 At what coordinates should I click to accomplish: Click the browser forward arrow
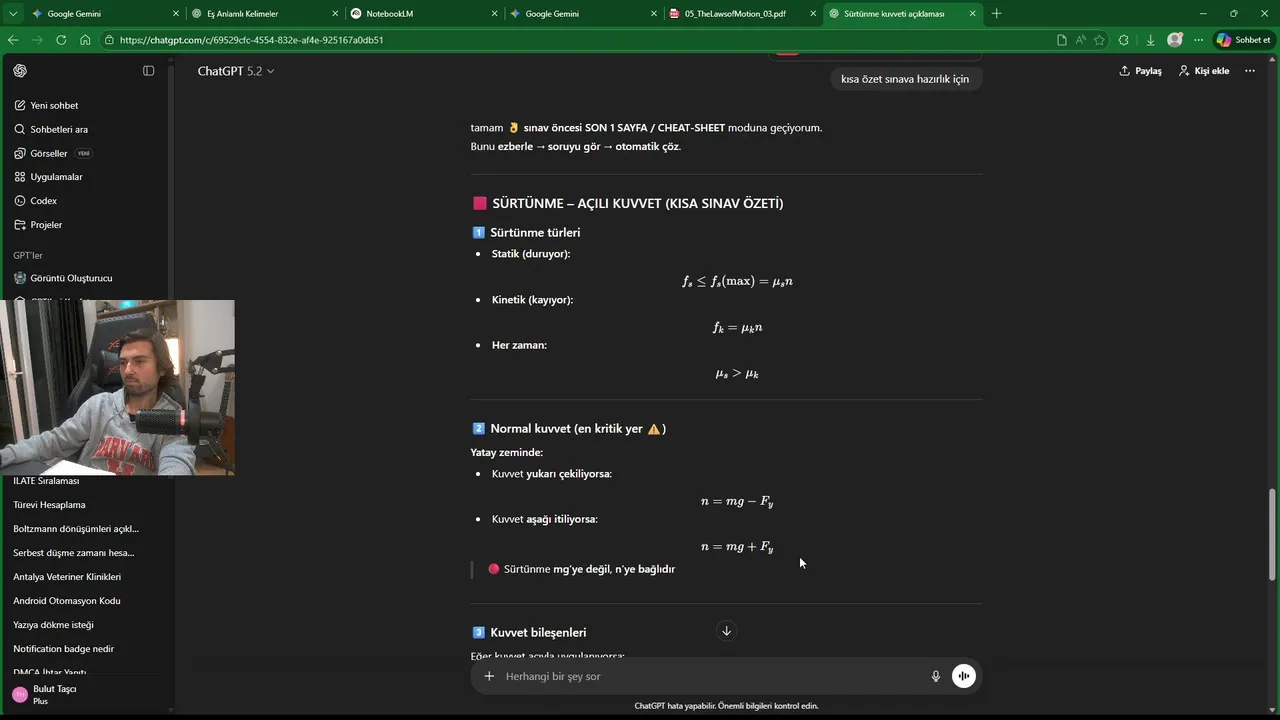pos(37,40)
